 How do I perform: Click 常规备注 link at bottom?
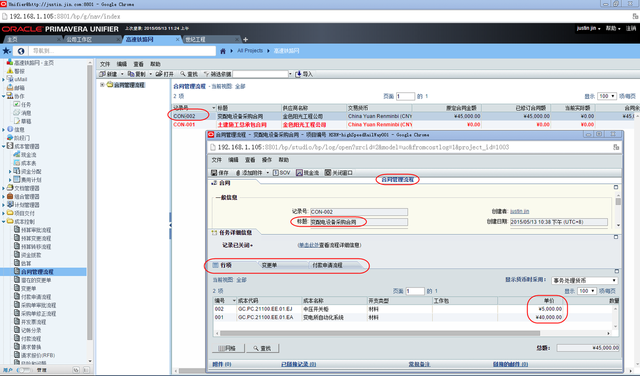click(419, 364)
